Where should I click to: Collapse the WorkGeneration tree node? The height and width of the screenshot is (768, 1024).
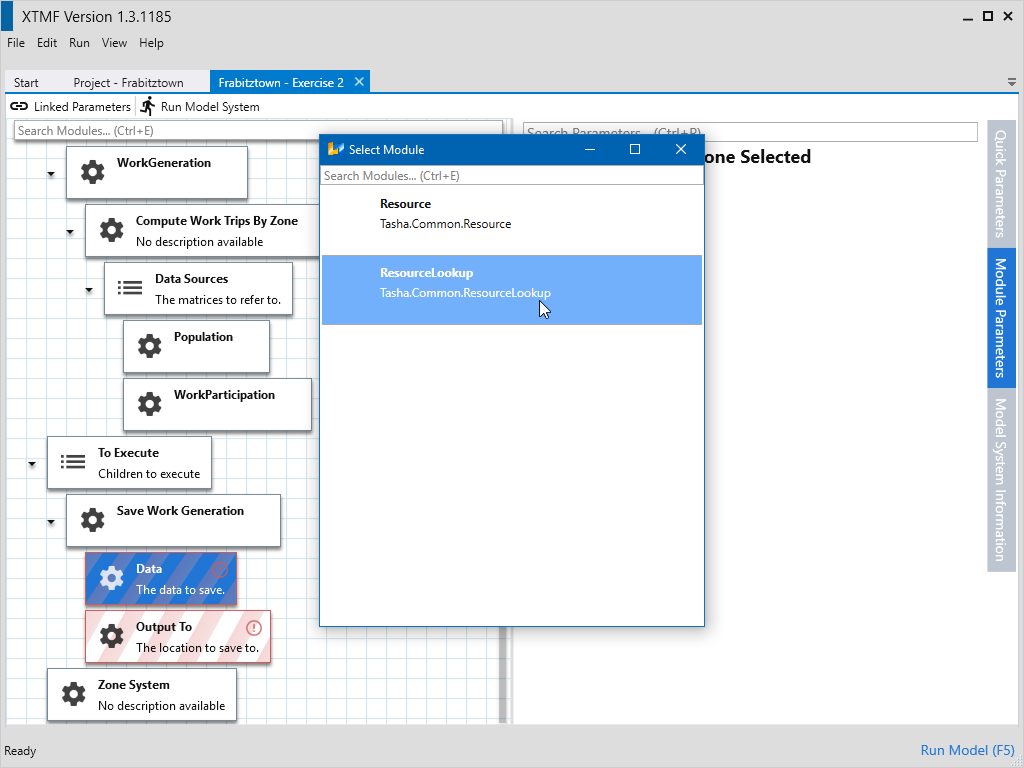pos(51,174)
